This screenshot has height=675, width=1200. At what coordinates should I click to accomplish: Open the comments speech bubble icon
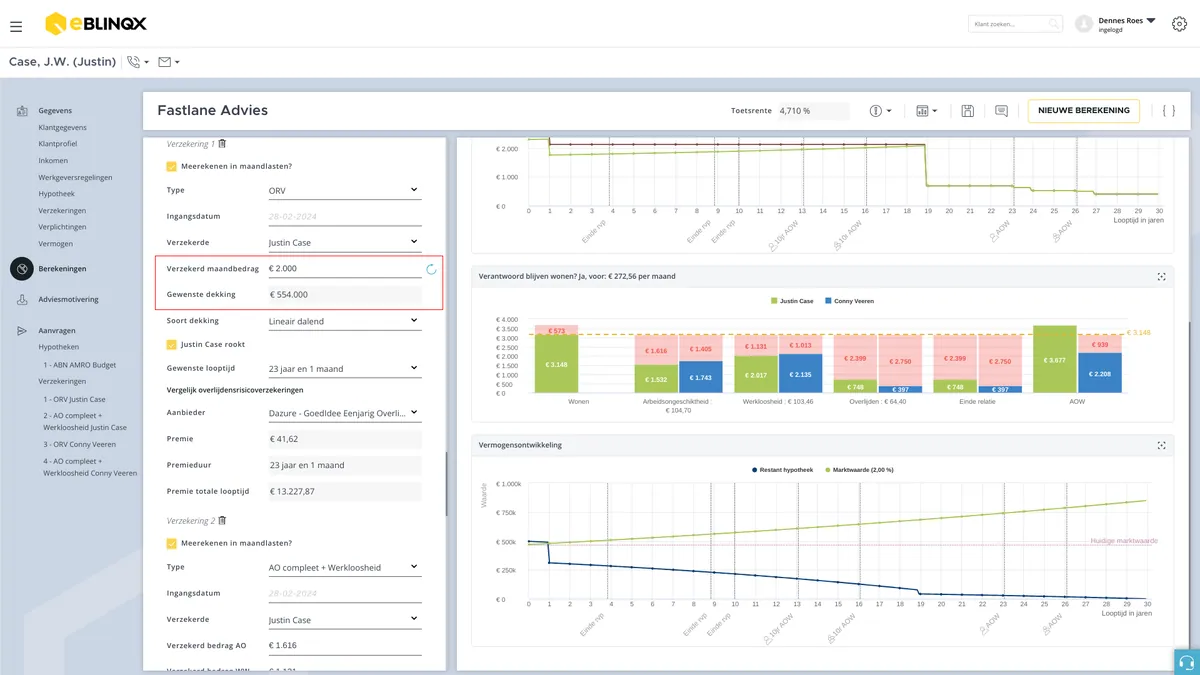click(1001, 111)
